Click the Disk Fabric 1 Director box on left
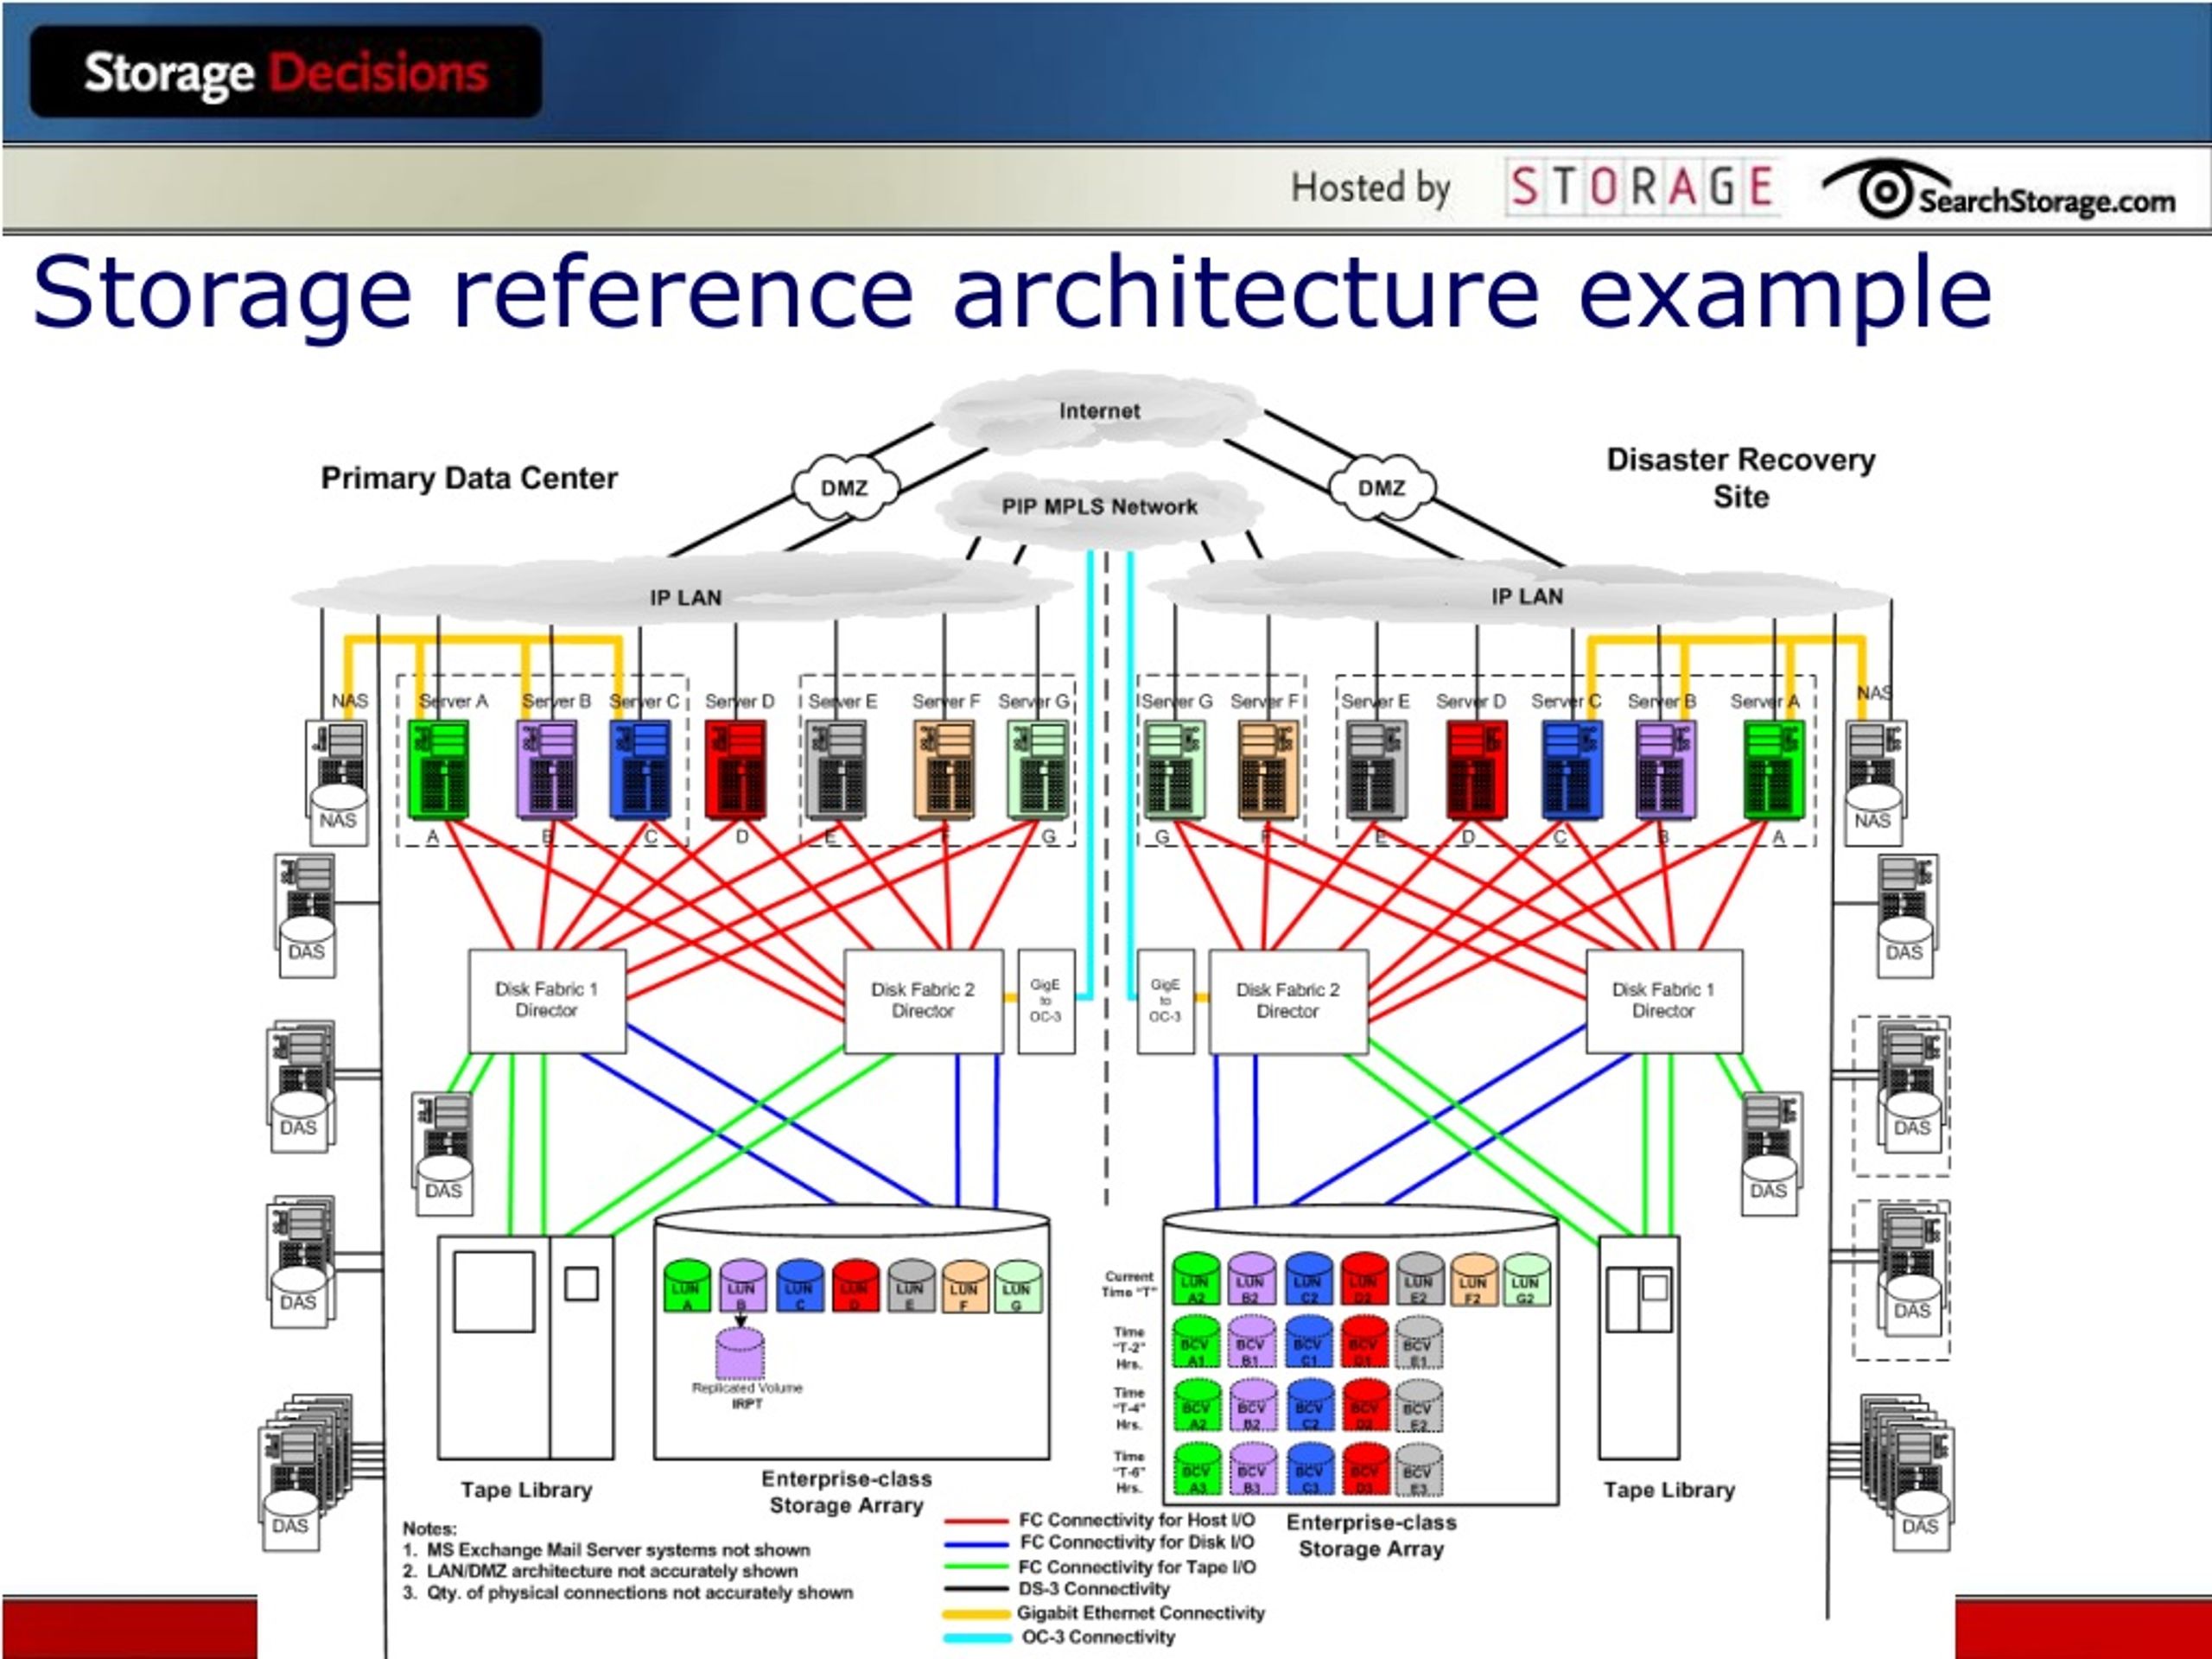 (547, 1001)
